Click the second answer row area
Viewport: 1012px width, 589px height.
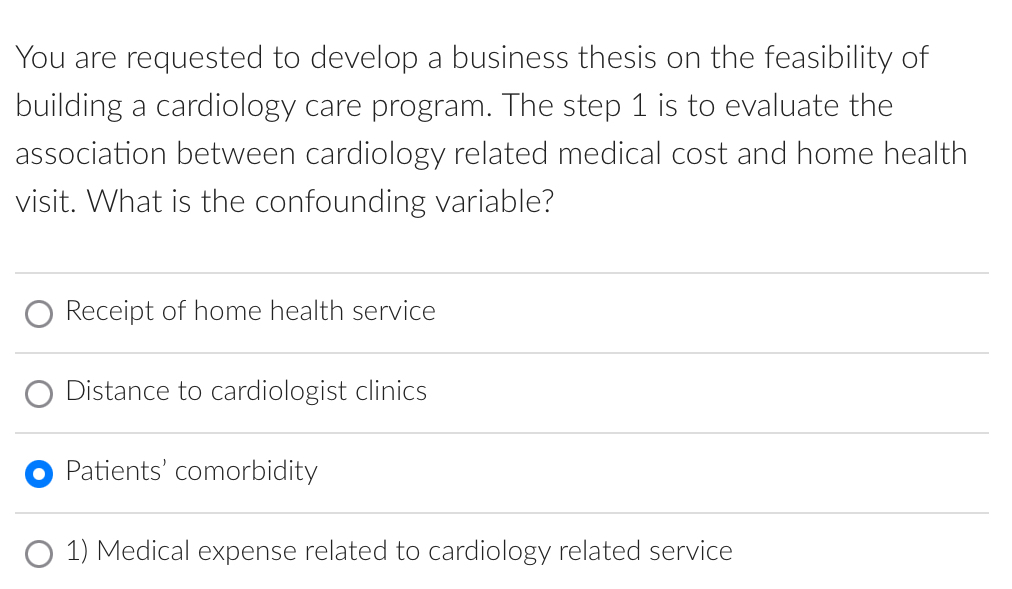(500, 393)
